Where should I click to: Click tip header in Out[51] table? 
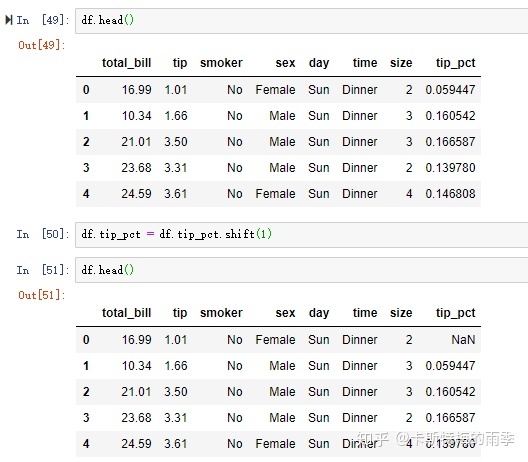[180, 313]
